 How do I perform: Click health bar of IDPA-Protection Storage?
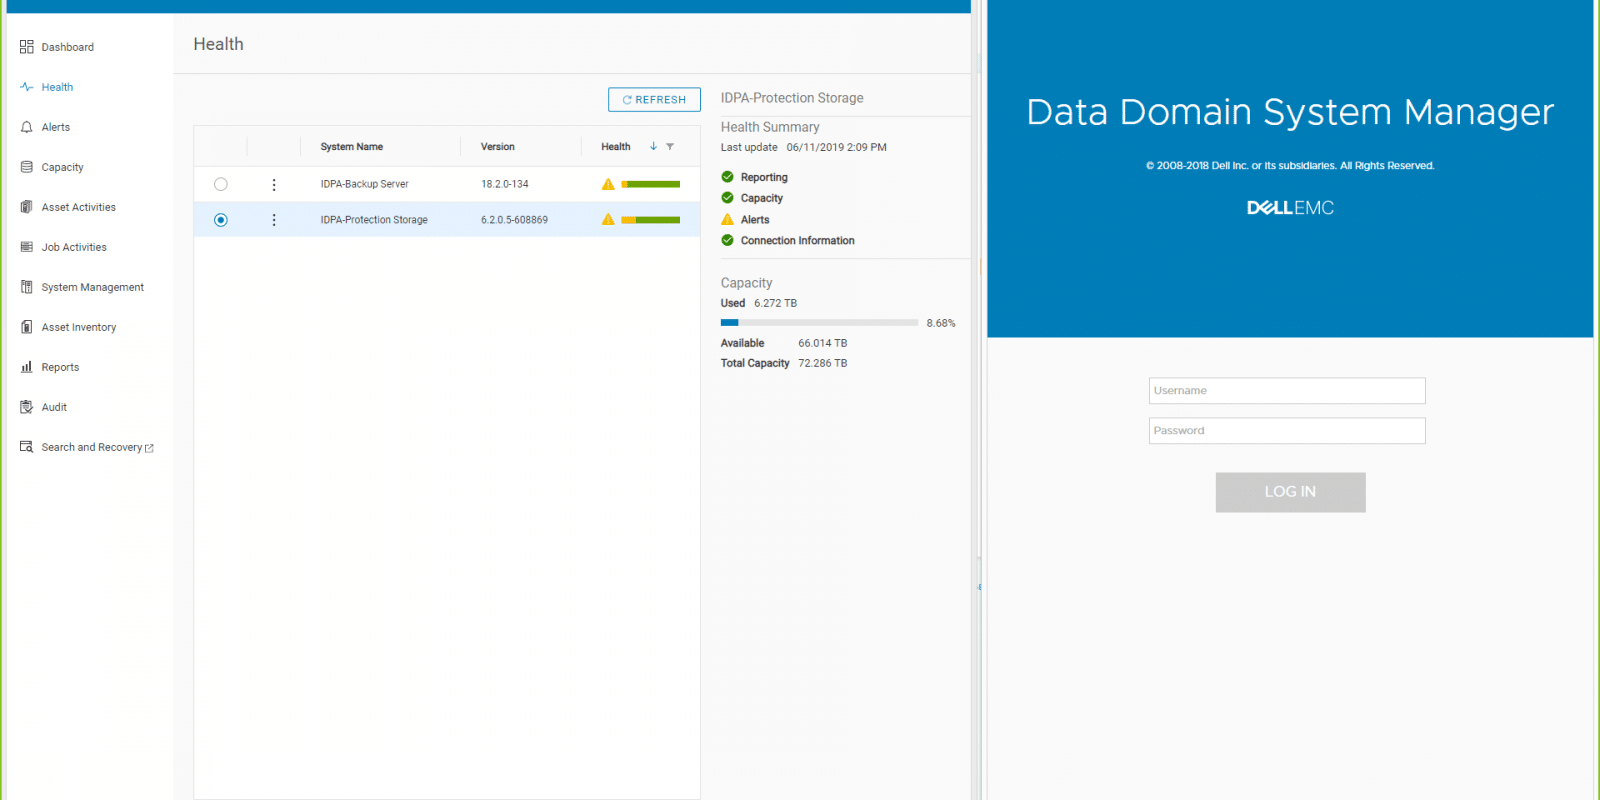click(x=650, y=220)
